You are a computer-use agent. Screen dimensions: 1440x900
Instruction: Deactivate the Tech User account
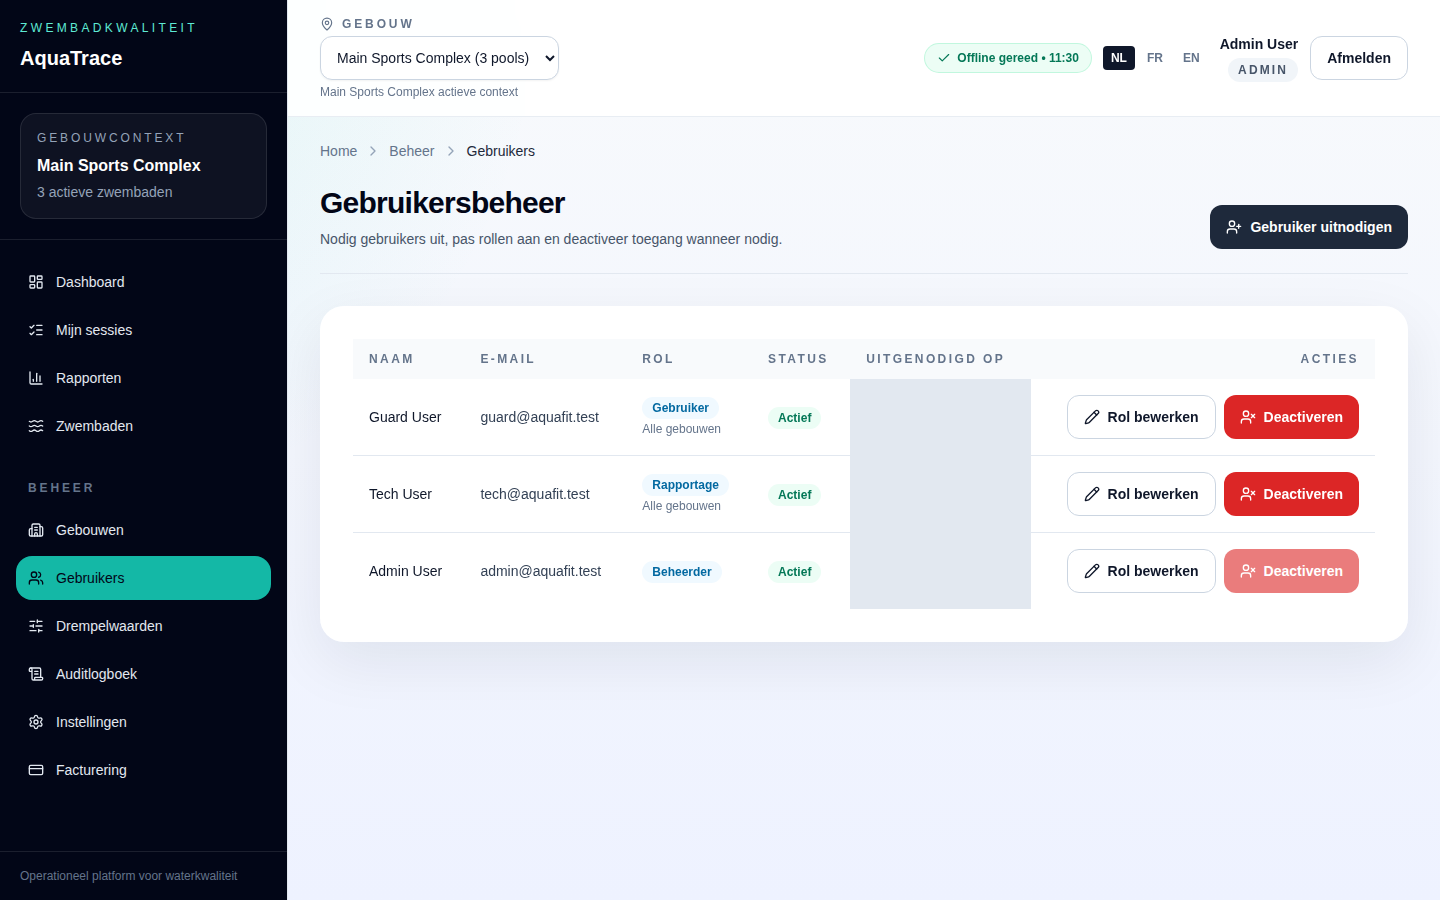(1291, 494)
